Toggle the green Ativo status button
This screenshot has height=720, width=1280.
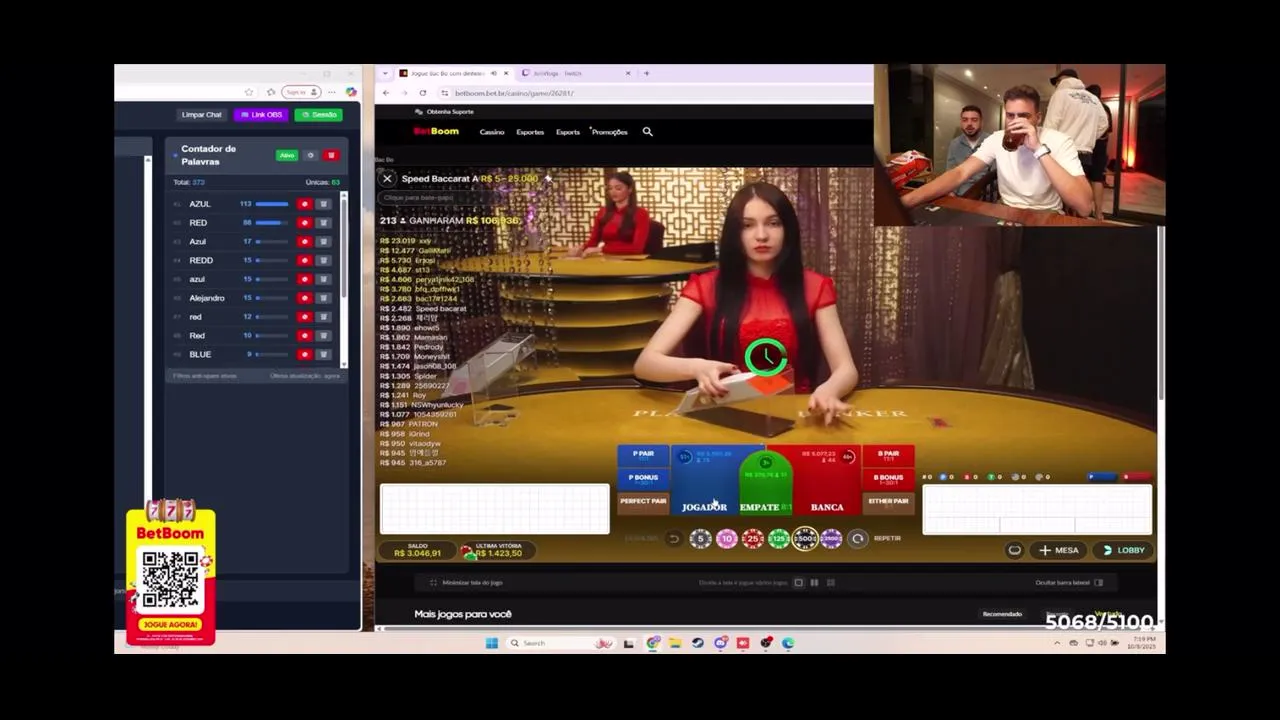pyautogui.click(x=287, y=155)
